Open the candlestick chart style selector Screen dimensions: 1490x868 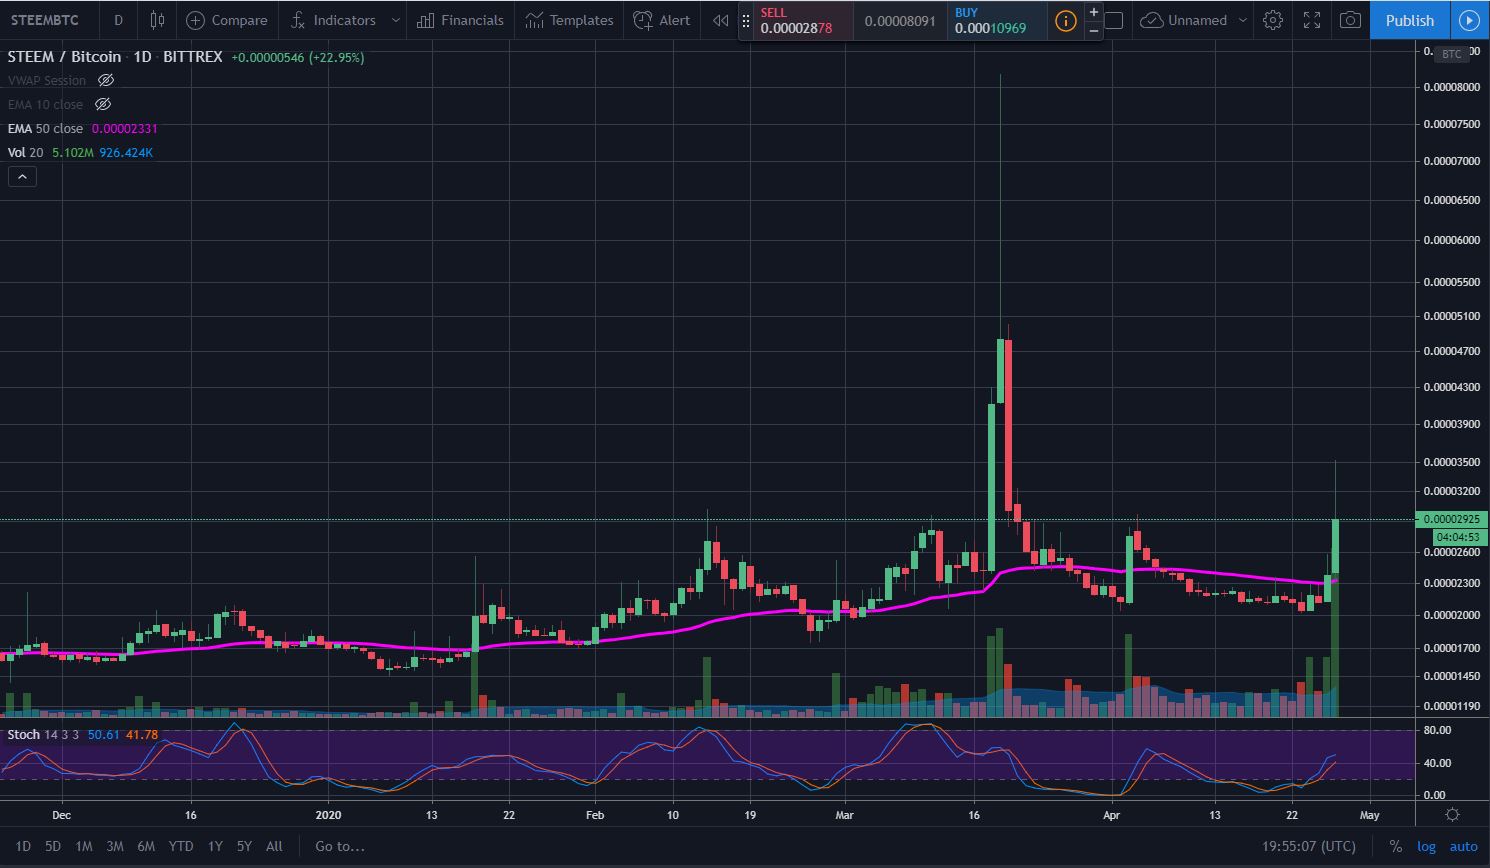157,20
